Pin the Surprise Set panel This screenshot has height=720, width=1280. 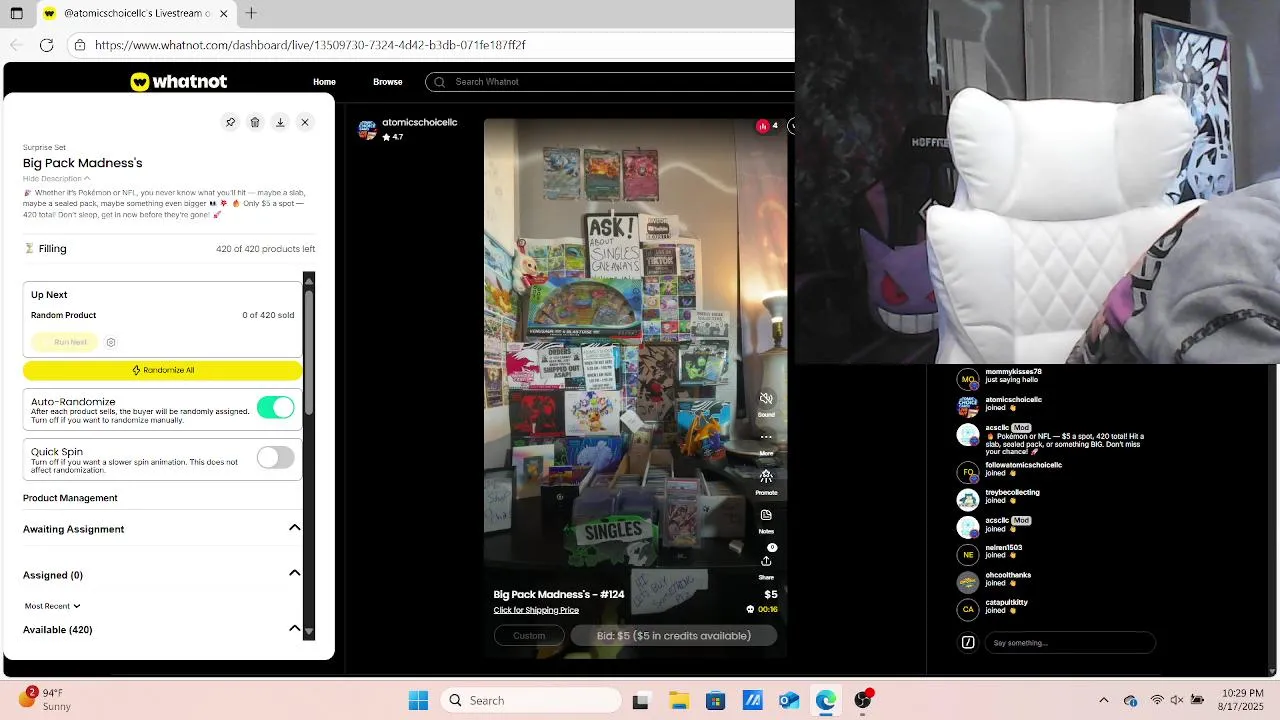[x=230, y=122]
